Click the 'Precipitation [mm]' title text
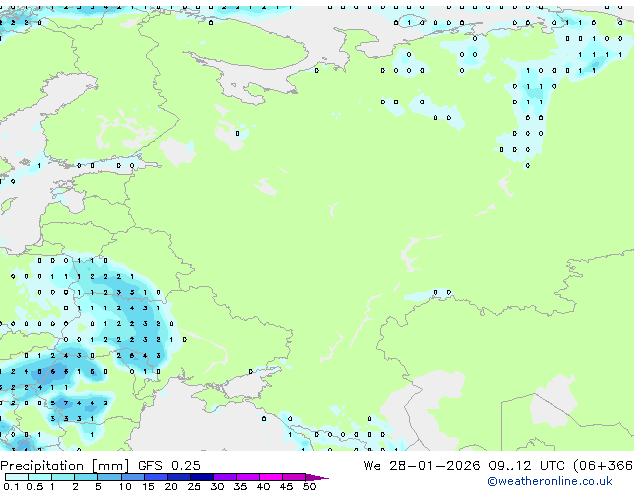Viewport: 634px width, 490px height. 65,466
